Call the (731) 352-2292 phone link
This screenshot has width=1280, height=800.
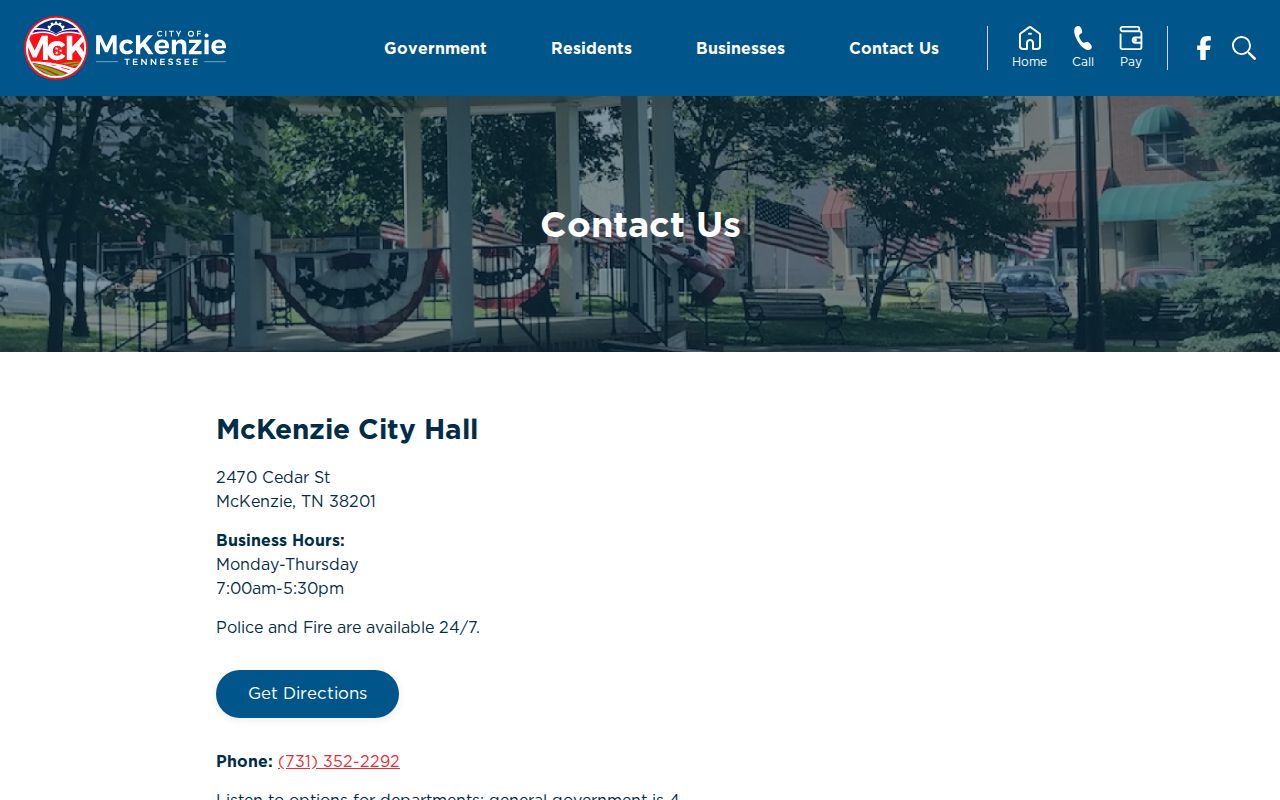[339, 762]
